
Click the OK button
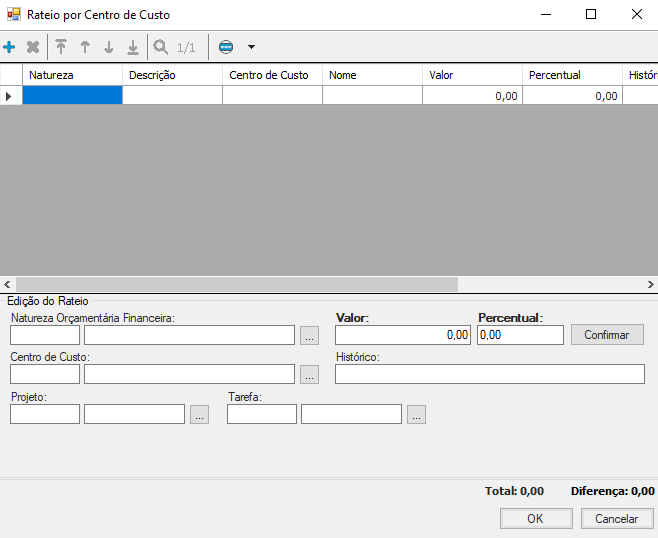point(536,519)
